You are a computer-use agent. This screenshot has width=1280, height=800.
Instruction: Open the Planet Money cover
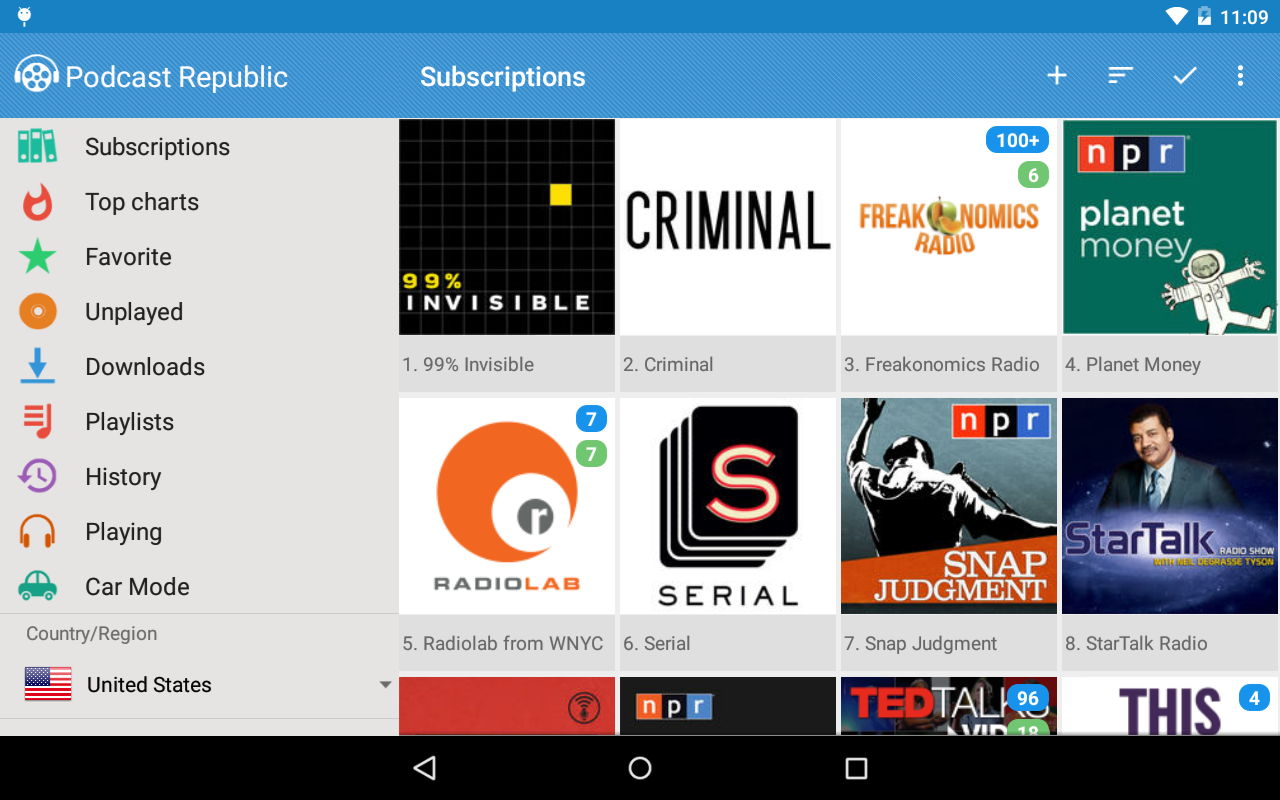1170,227
